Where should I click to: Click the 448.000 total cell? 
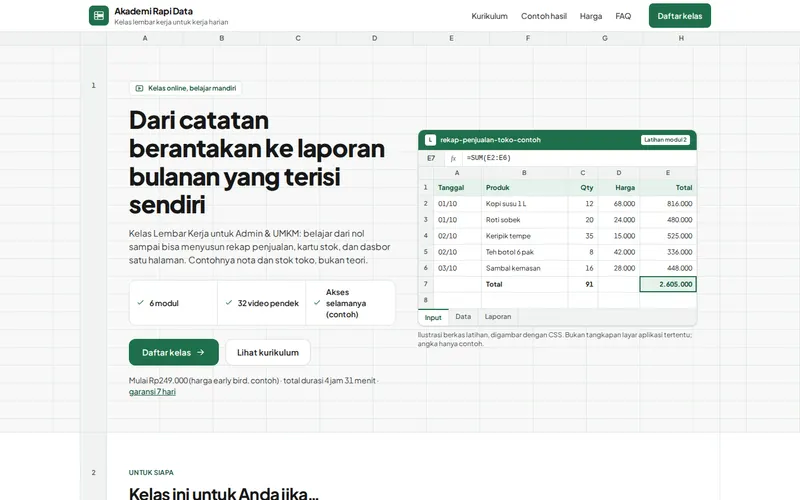pos(668,268)
